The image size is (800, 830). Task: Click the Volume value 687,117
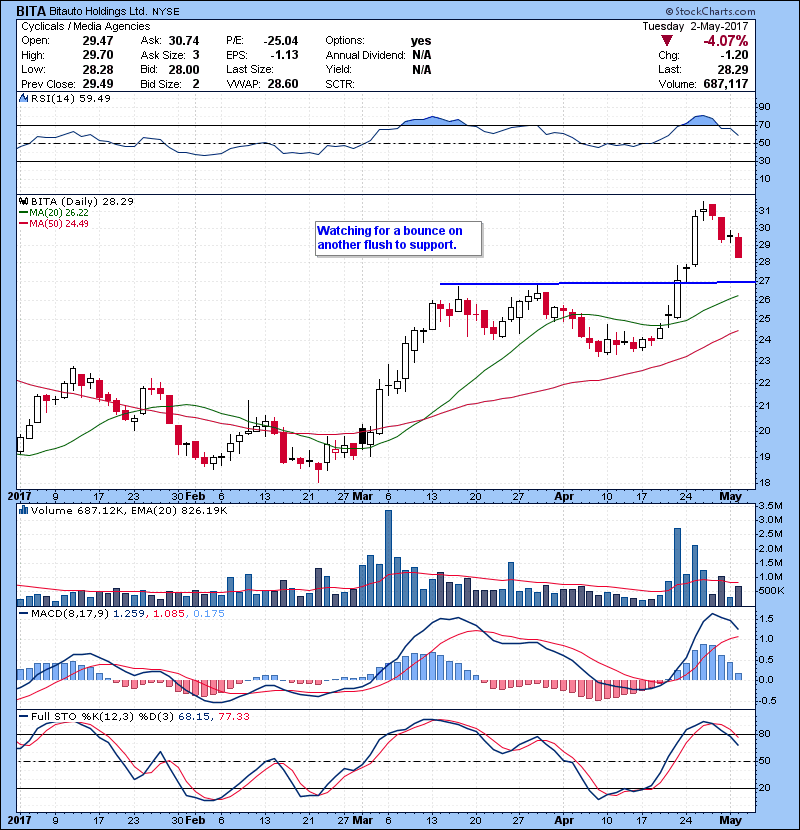(726, 84)
